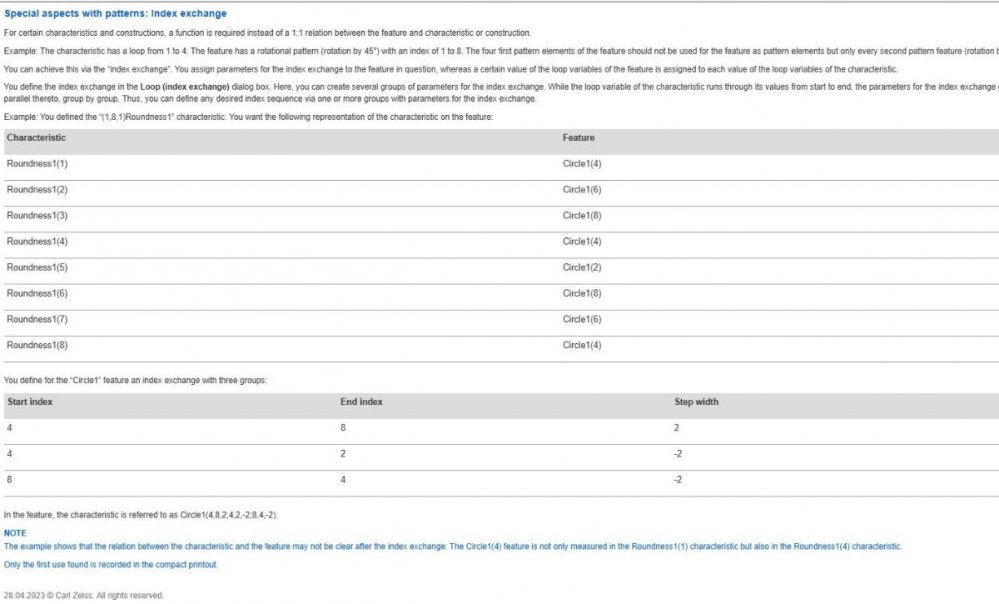The image size is (999, 604).
Task: Select Start index value 8 in last row
Action: 10,480
